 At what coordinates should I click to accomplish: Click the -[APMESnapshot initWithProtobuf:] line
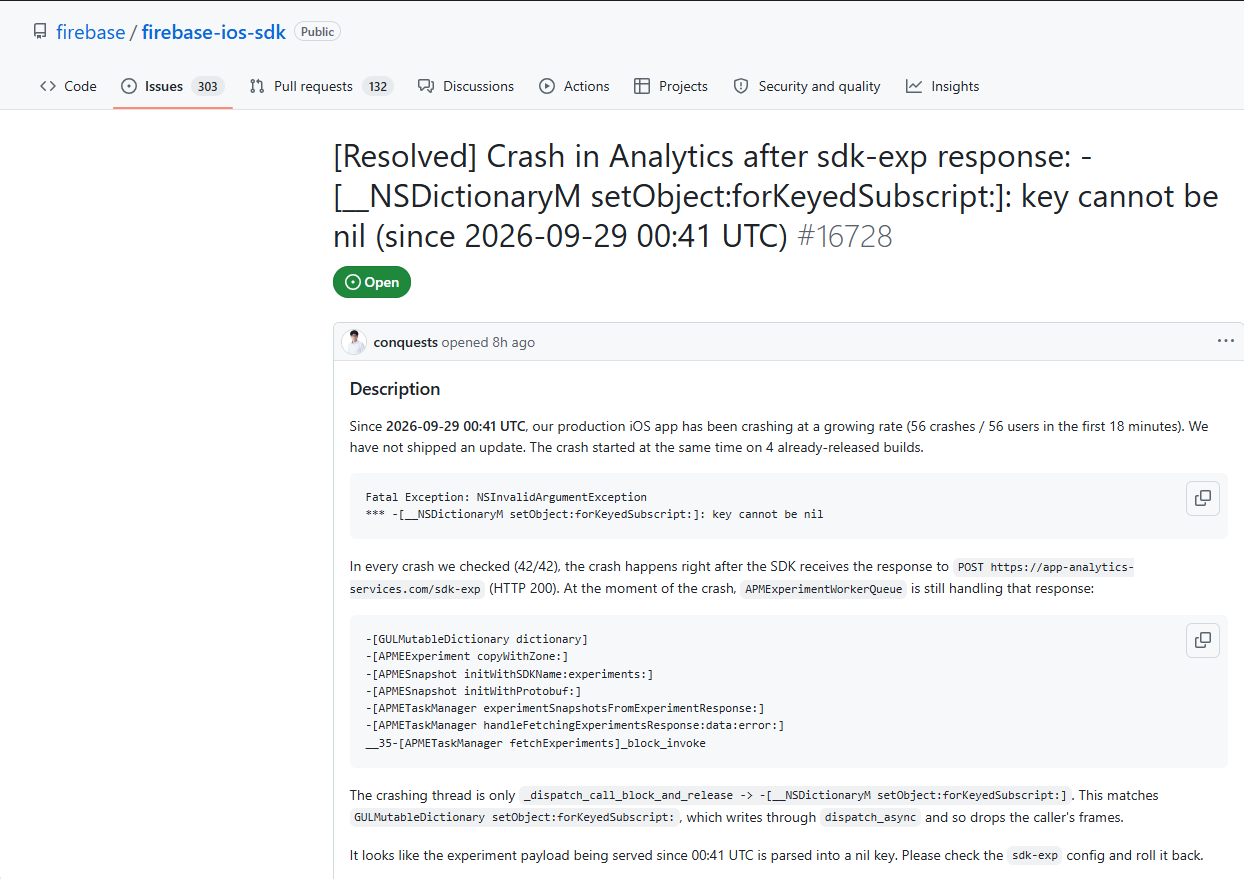coord(473,691)
